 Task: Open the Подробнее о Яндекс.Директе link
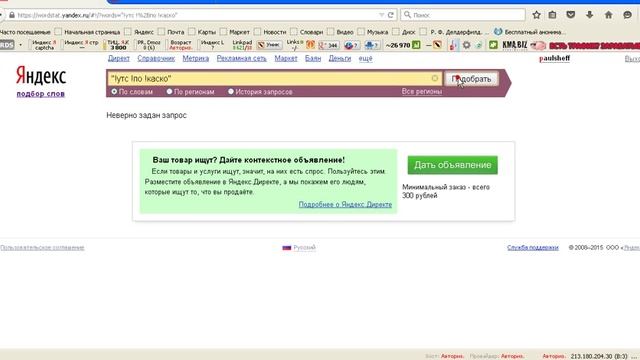click(x=345, y=204)
